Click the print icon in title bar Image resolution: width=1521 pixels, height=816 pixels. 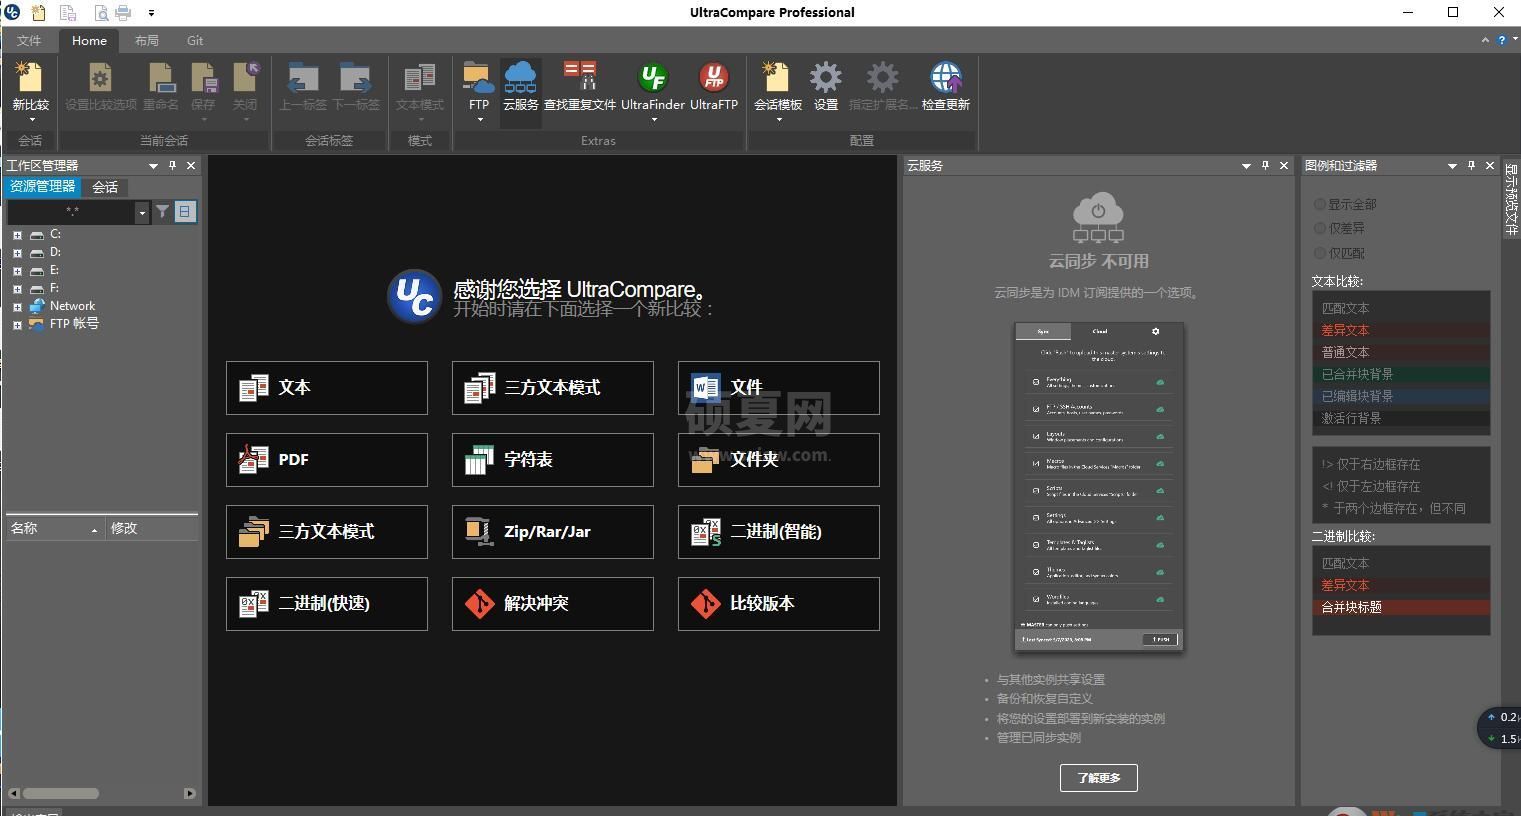pos(123,13)
